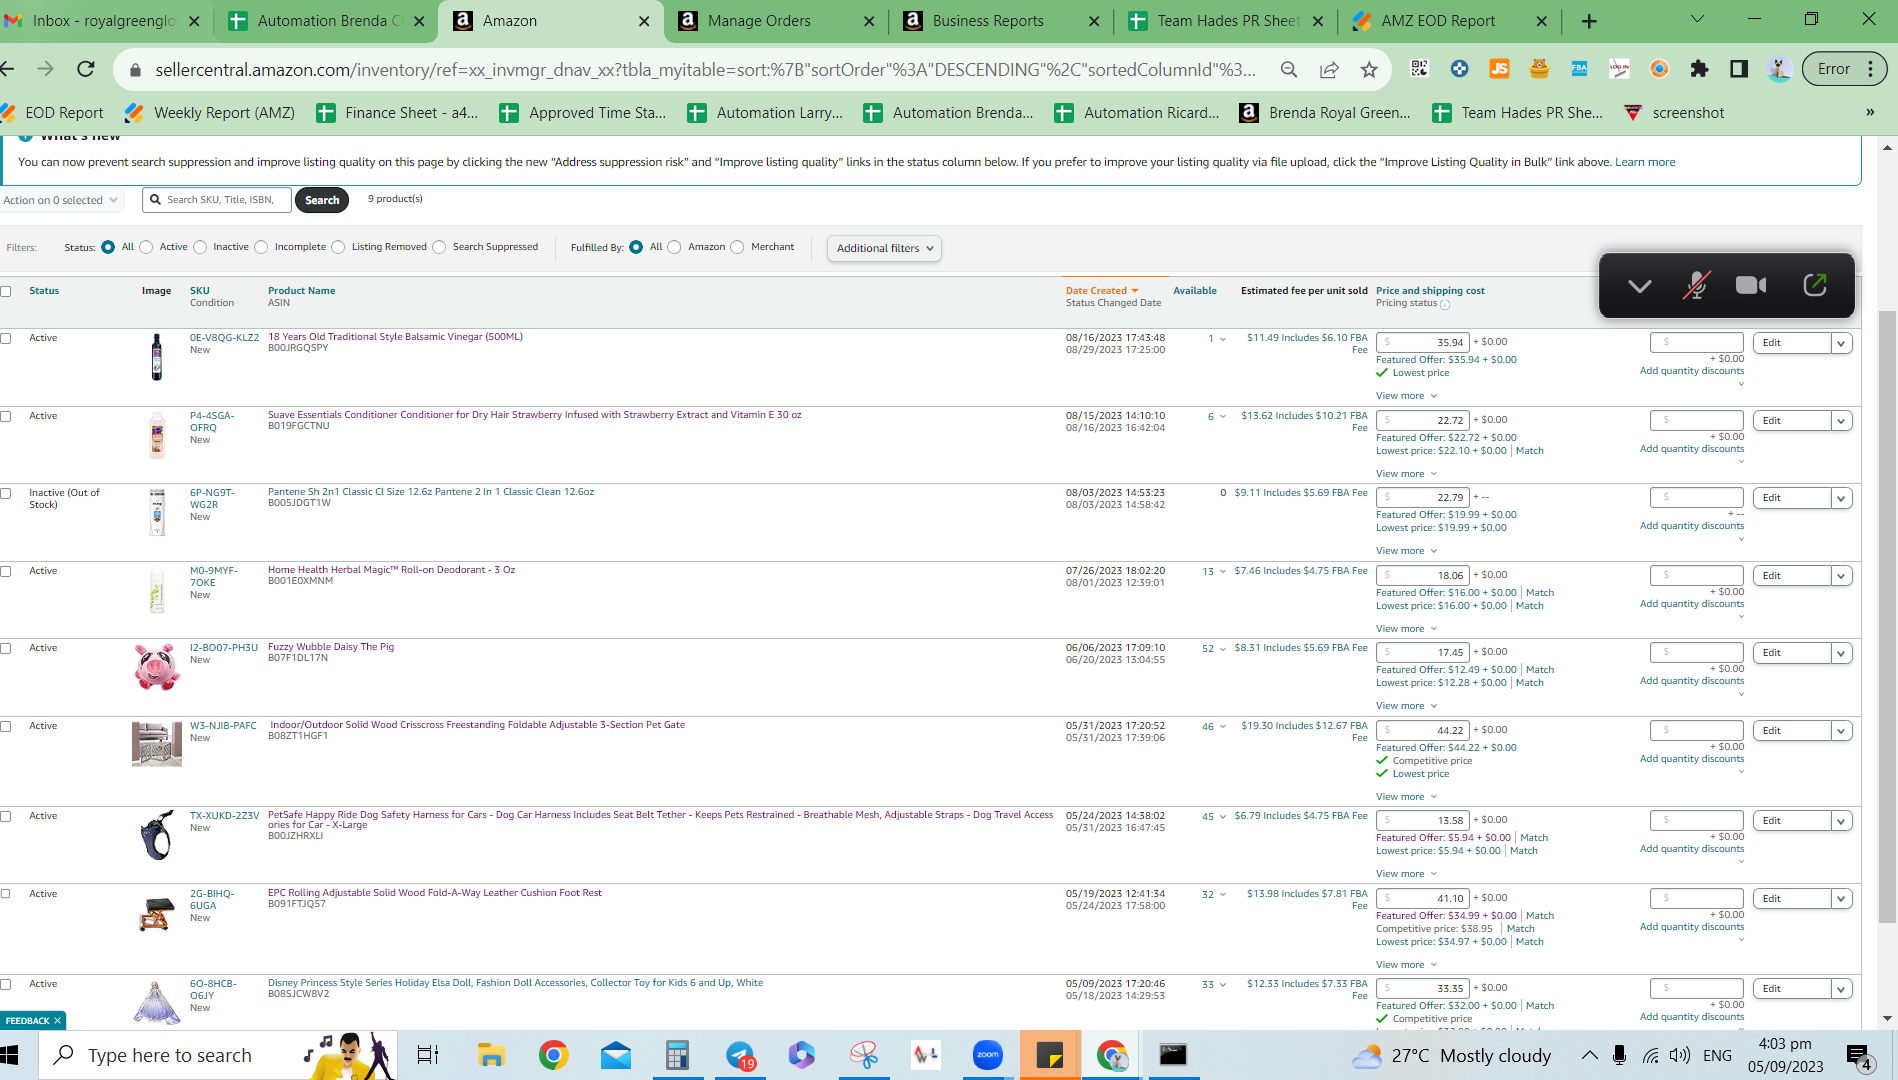Open the Pantene Sh 2n1 product link

click(x=430, y=492)
